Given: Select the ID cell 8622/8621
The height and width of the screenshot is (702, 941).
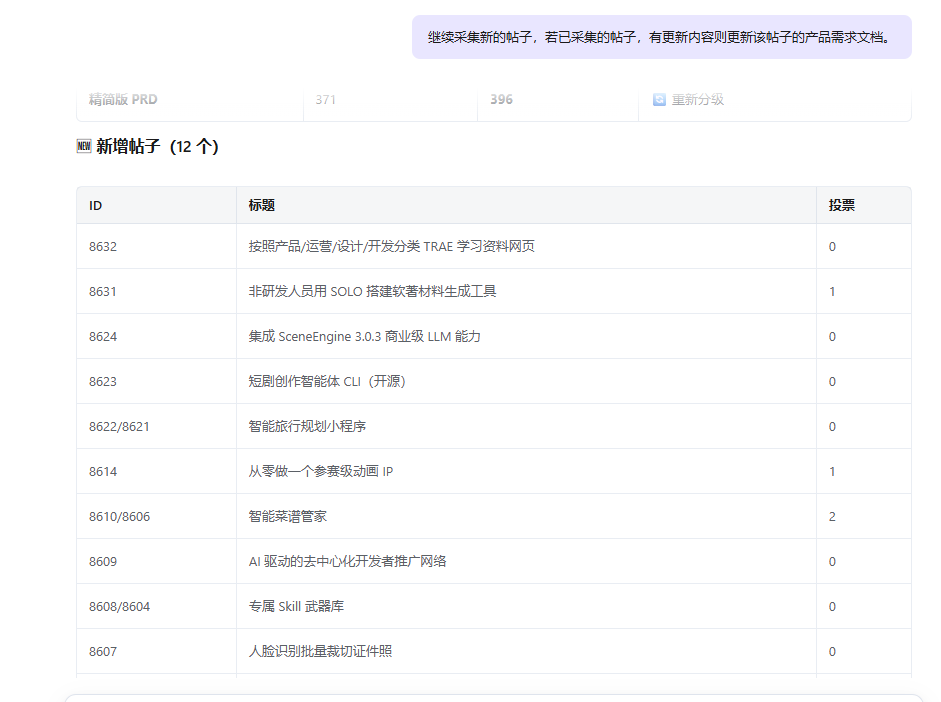Looking at the screenshot, I should (x=119, y=427).
